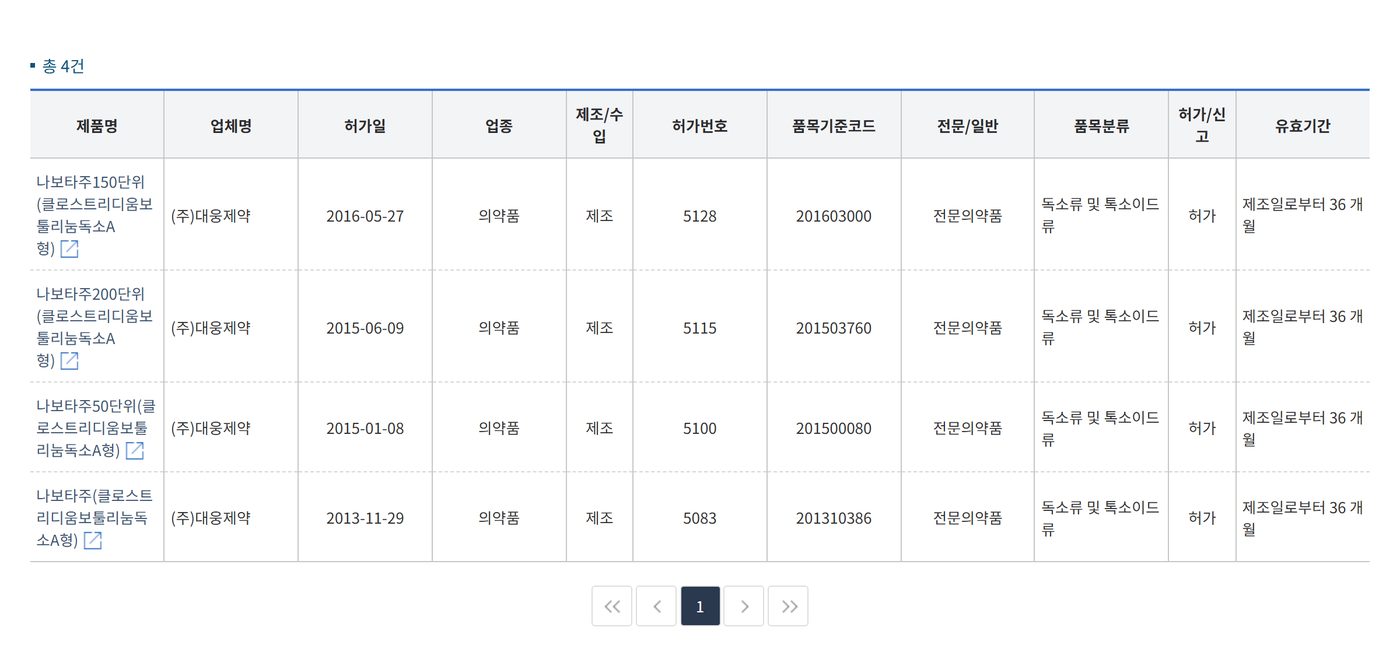Viewport: 1400px width, 652px height.
Task: Open the 나보타주 link with permit number 5083
Action: tap(94, 518)
